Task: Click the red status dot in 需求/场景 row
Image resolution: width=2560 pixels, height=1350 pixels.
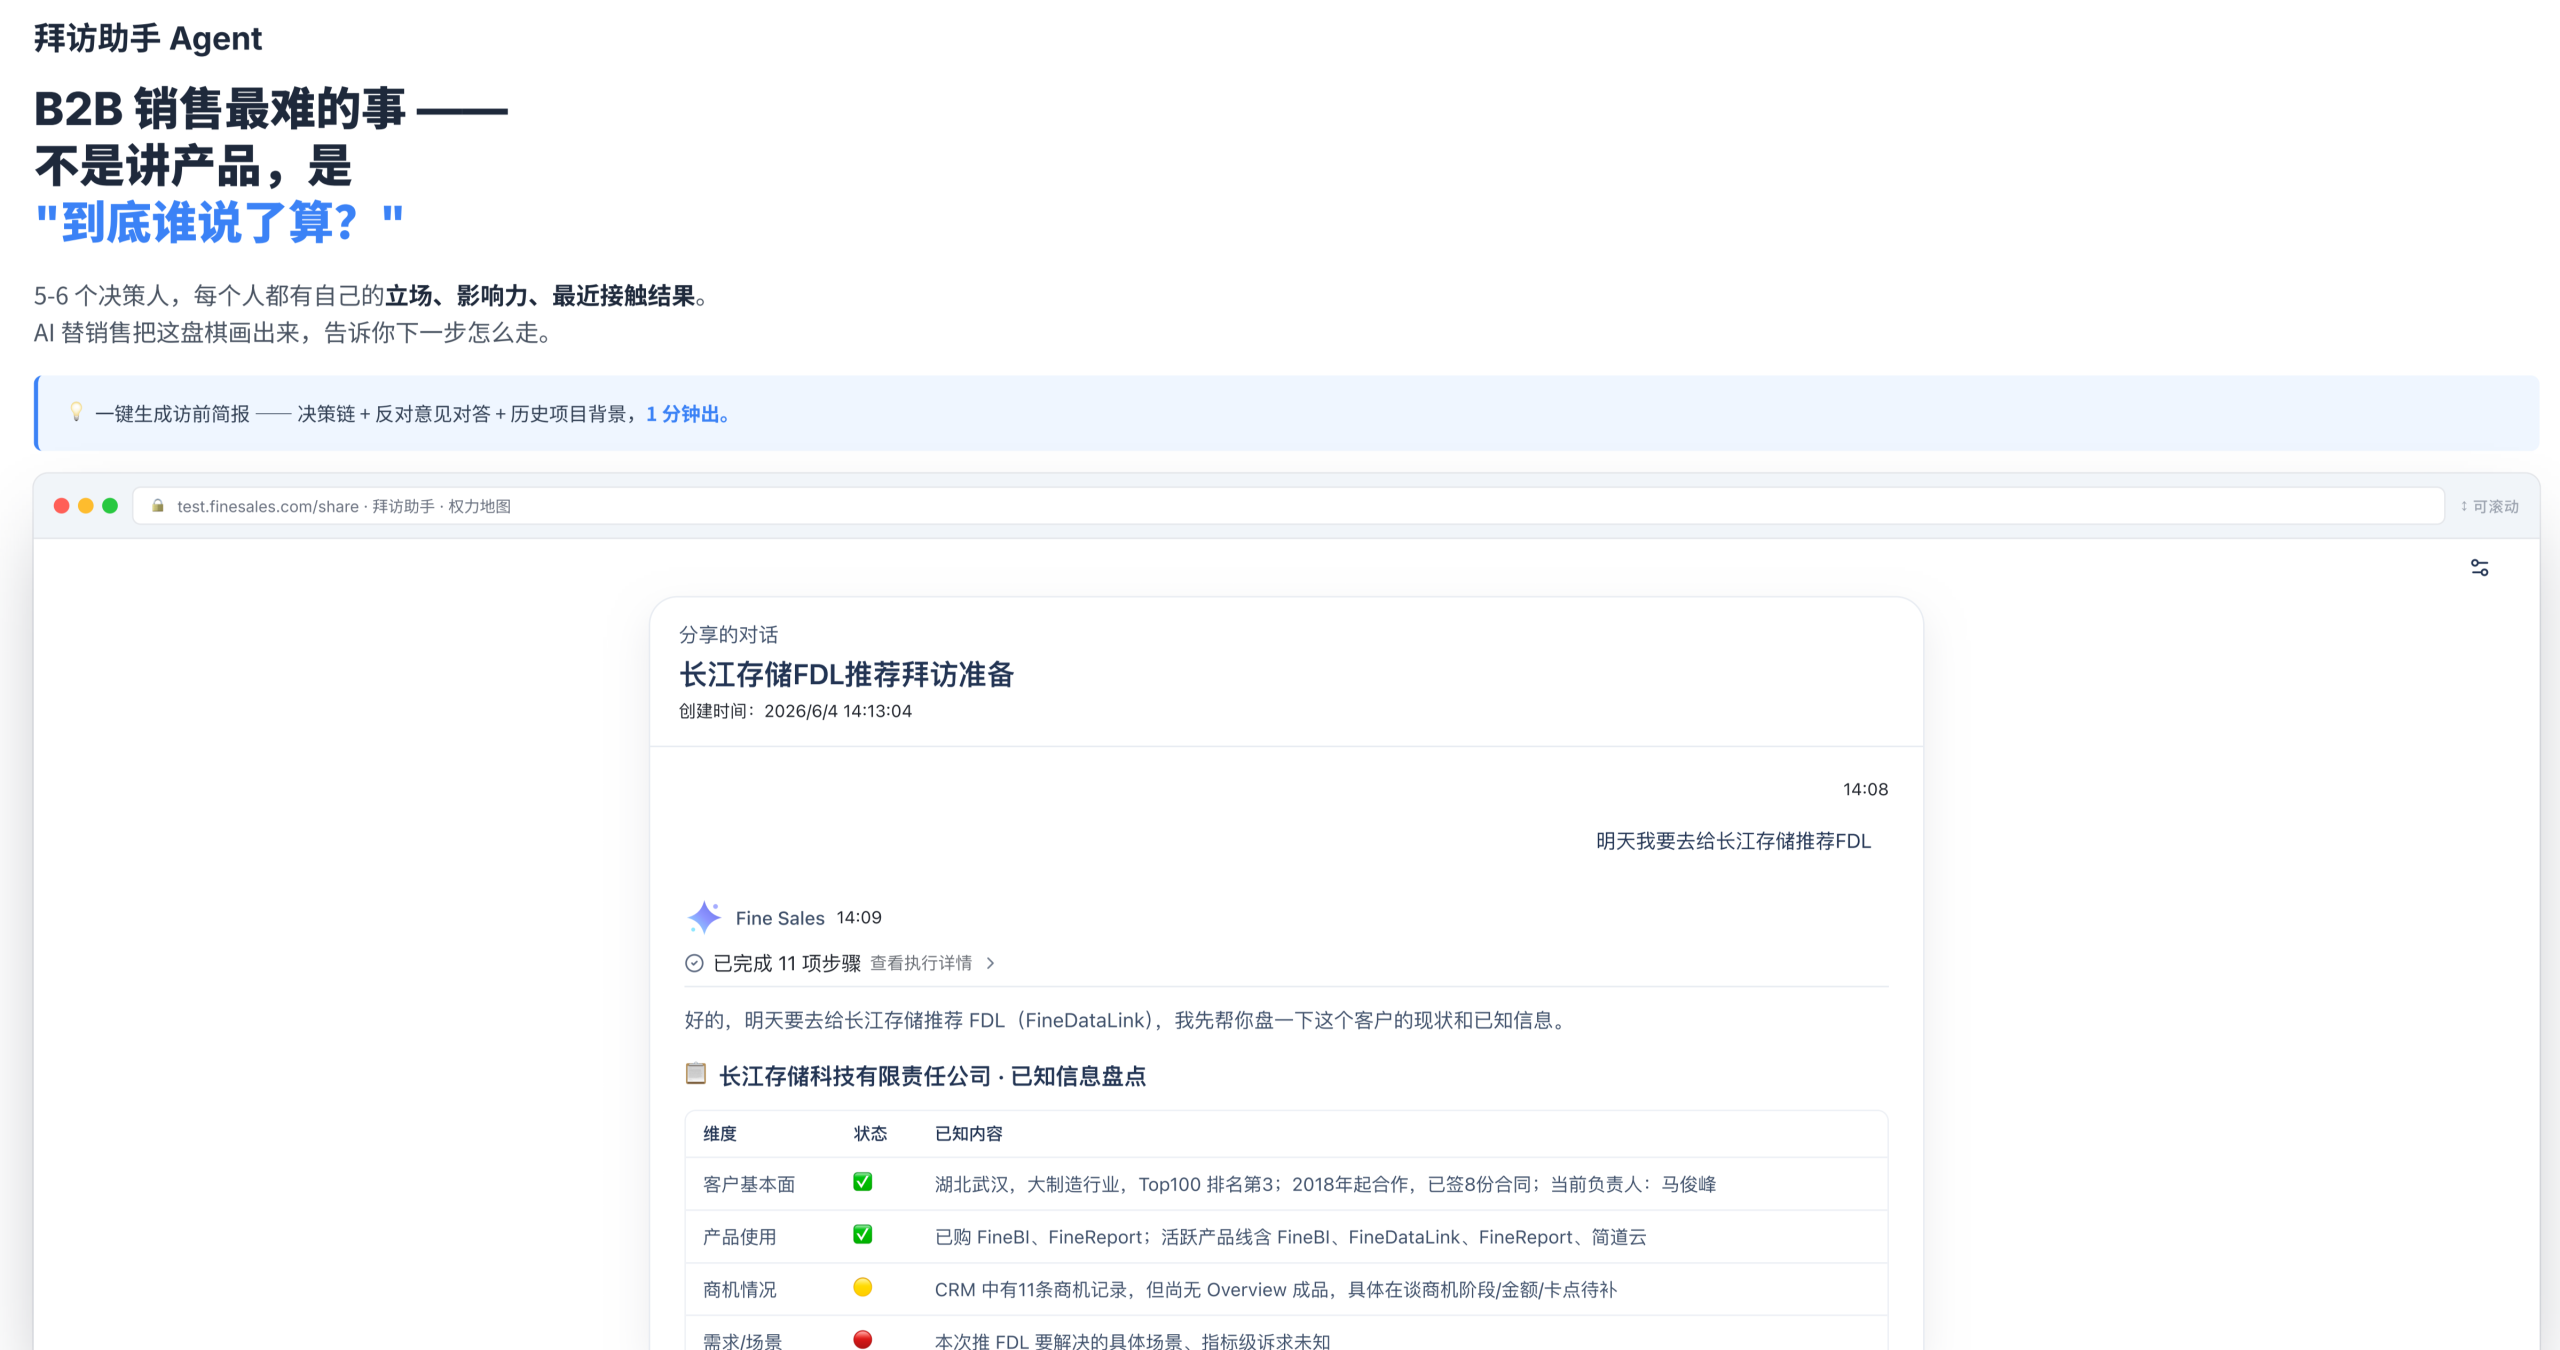Action: 862,1339
